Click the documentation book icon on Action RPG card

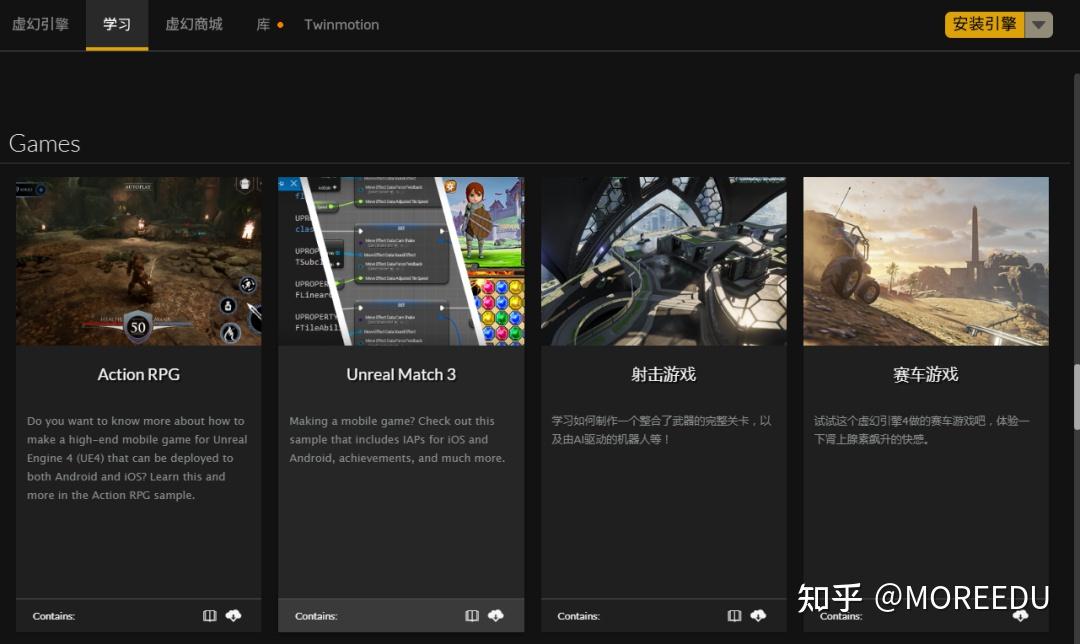pyautogui.click(x=209, y=616)
